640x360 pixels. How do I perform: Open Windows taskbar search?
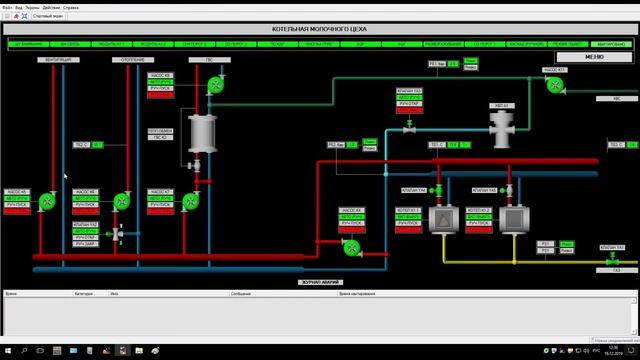24,351
